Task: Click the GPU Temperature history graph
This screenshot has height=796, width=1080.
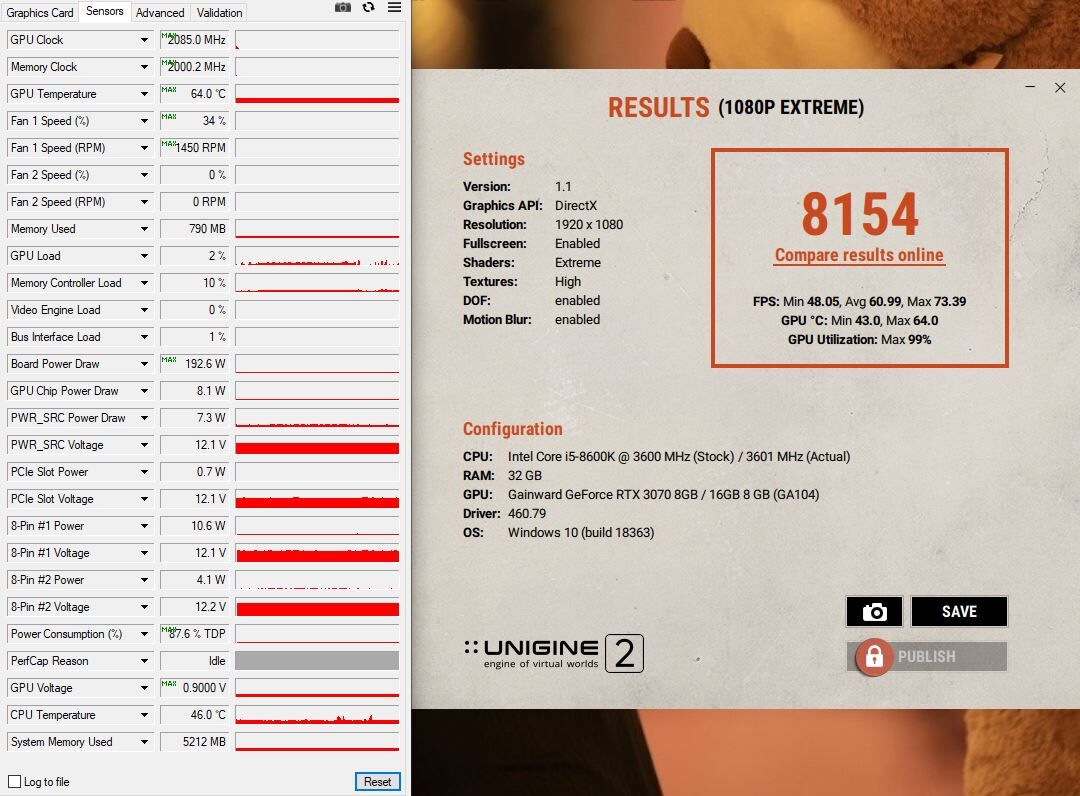Action: [x=317, y=94]
